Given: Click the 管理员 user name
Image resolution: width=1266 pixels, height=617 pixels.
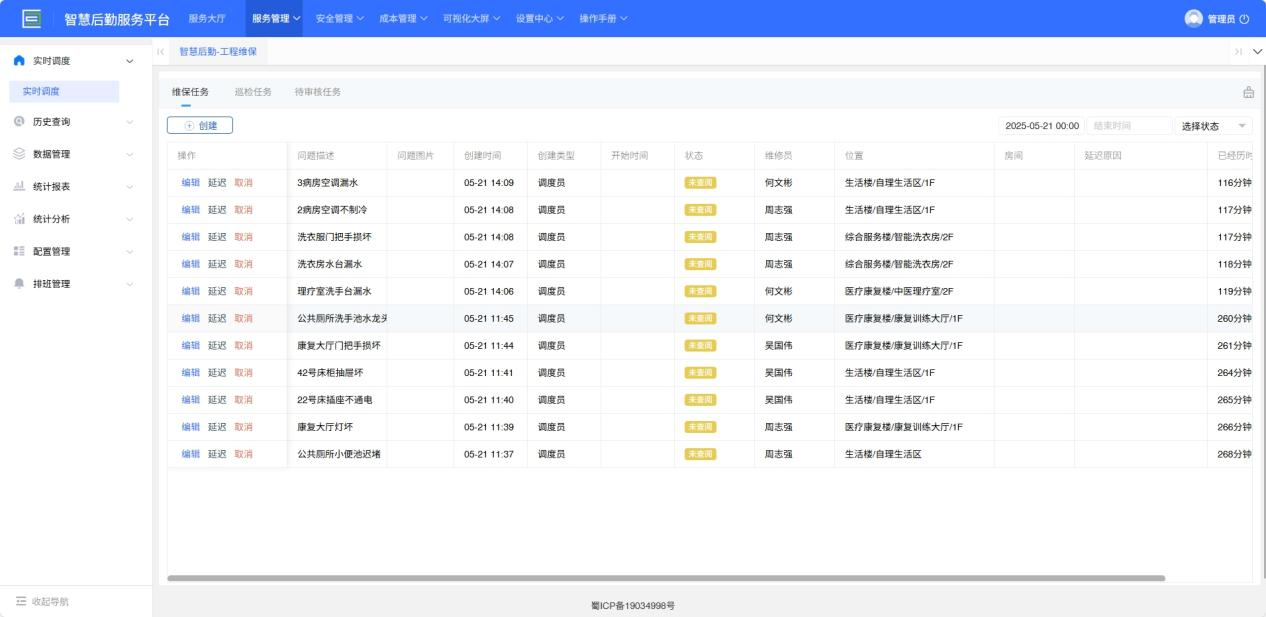Looking at the screenshot, I should tap(1221, 19).
